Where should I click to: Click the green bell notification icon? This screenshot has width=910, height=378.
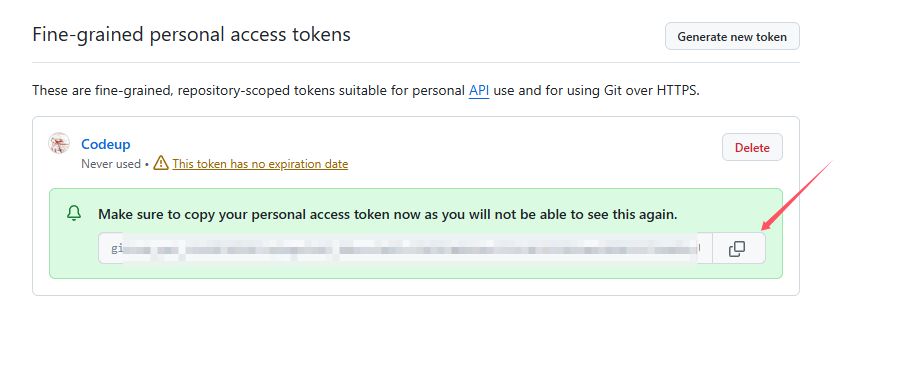[74, 214]
